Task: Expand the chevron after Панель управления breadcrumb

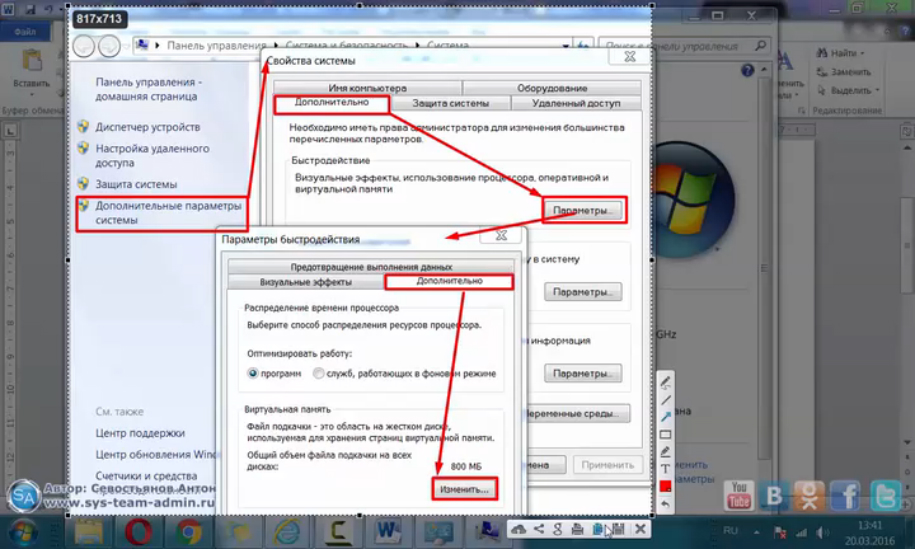Action: coord(277,46)
